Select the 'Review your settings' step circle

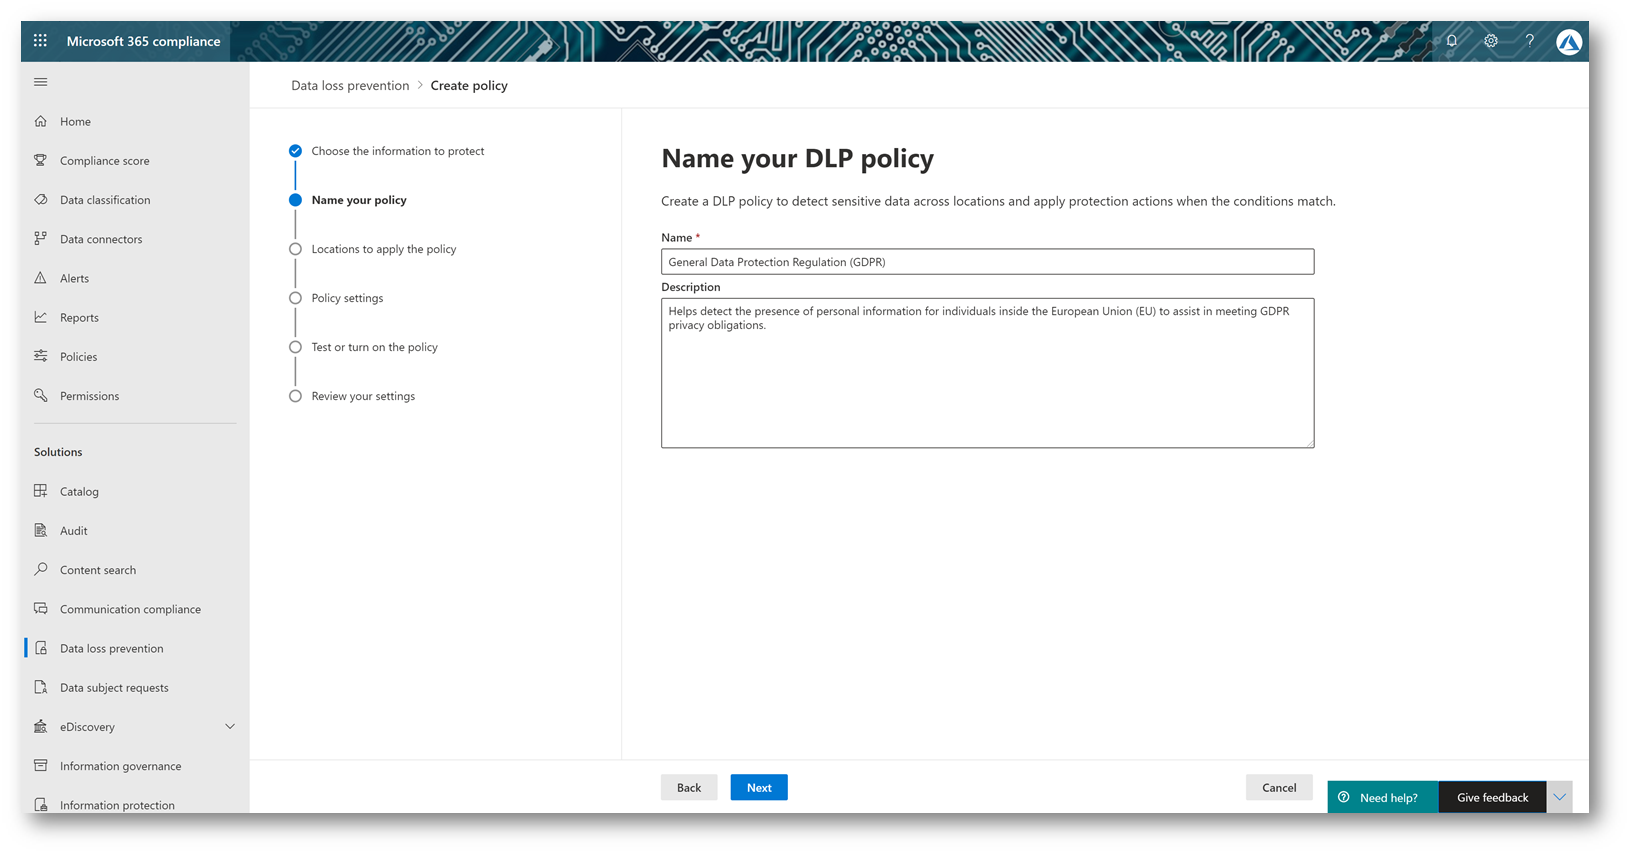point(295,396)
